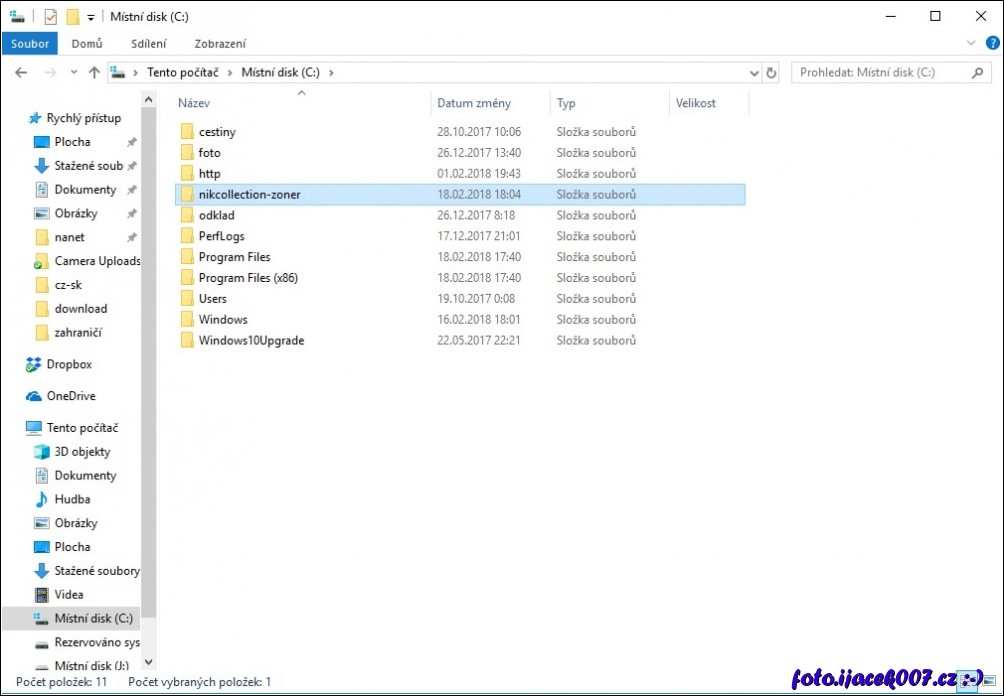Refresh the current folder view

pyautogui.click(x=771, y=73)
